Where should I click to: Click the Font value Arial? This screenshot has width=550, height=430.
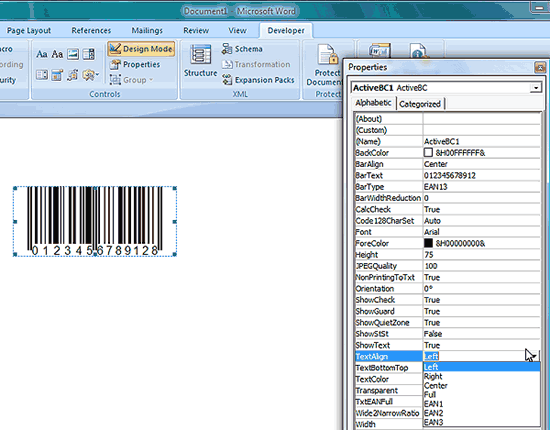point(482,232)
